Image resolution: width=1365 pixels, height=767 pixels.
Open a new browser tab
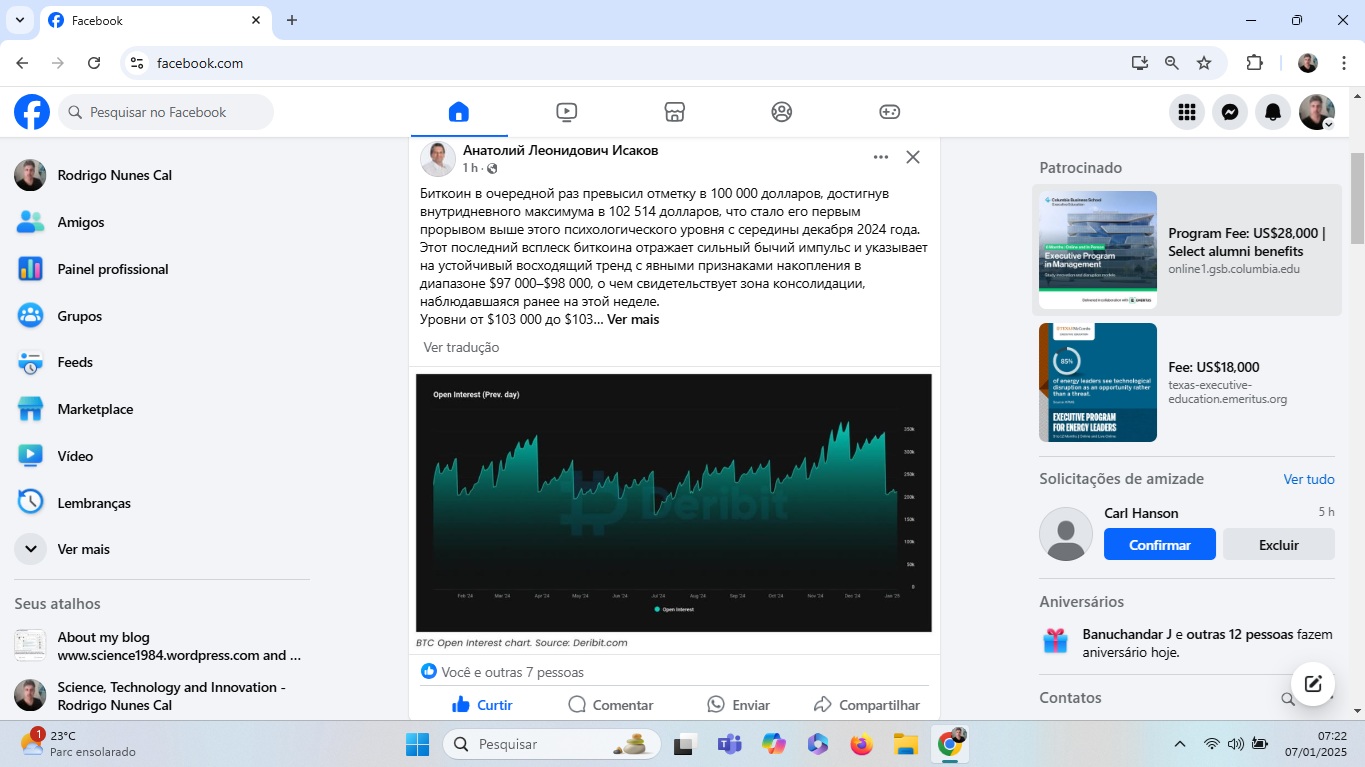[x=292, y=20]
